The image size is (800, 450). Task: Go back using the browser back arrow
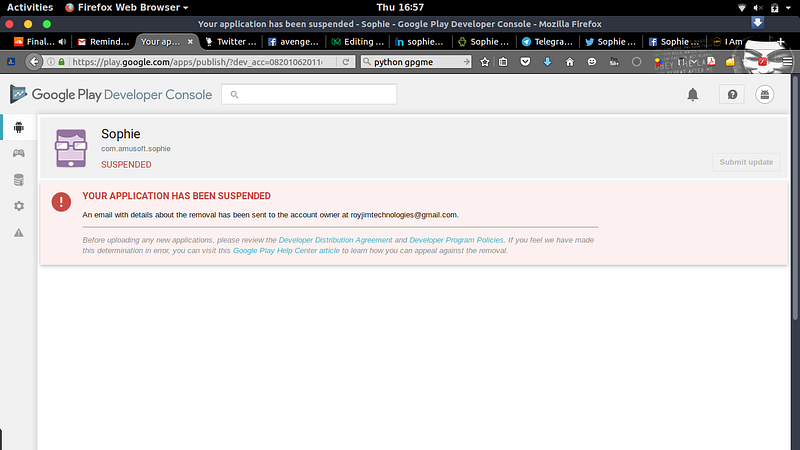coord(34,62)
